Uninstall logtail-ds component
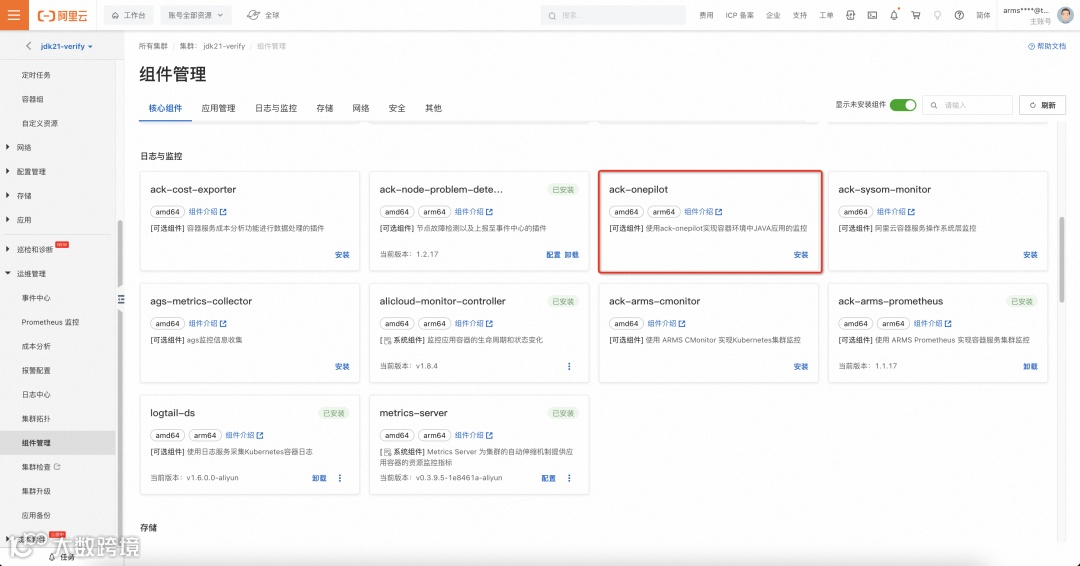 (319, 478)
